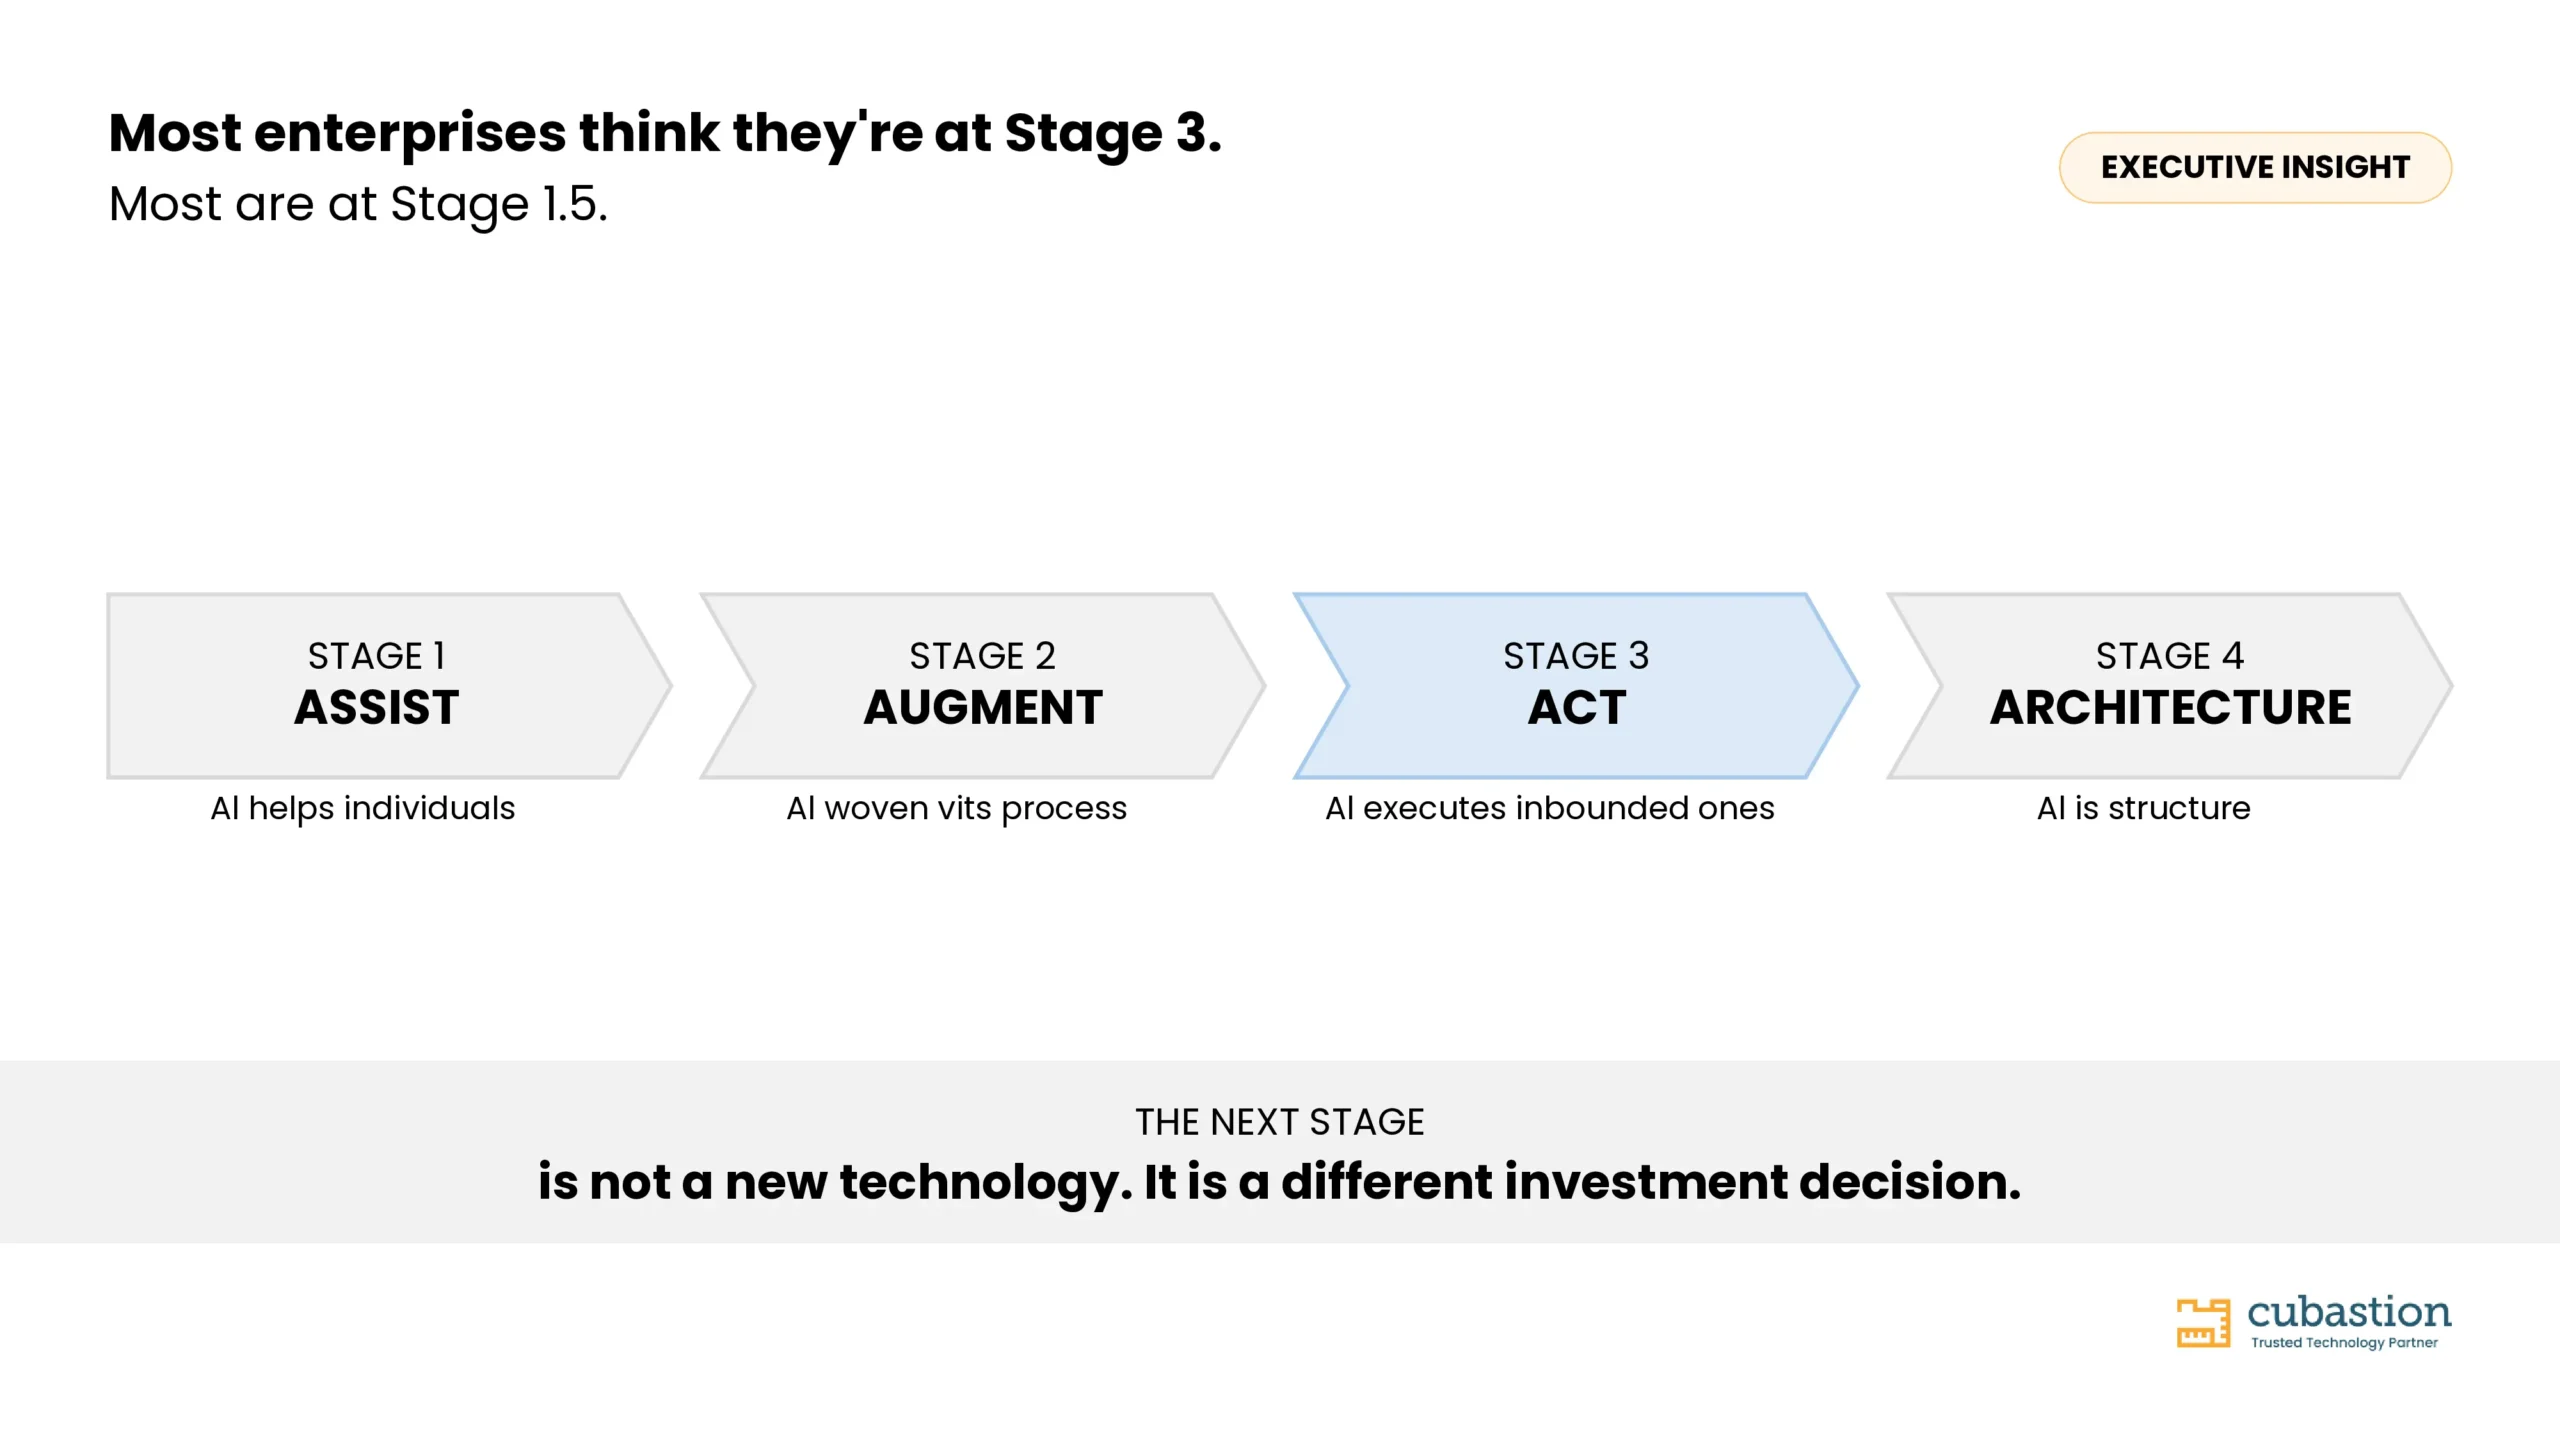The width and height of the screenshot is (2560, 1440).
Task: Click the 'Most are at Stage 1.5' subtitle
Action: click(x=358, y=205)
